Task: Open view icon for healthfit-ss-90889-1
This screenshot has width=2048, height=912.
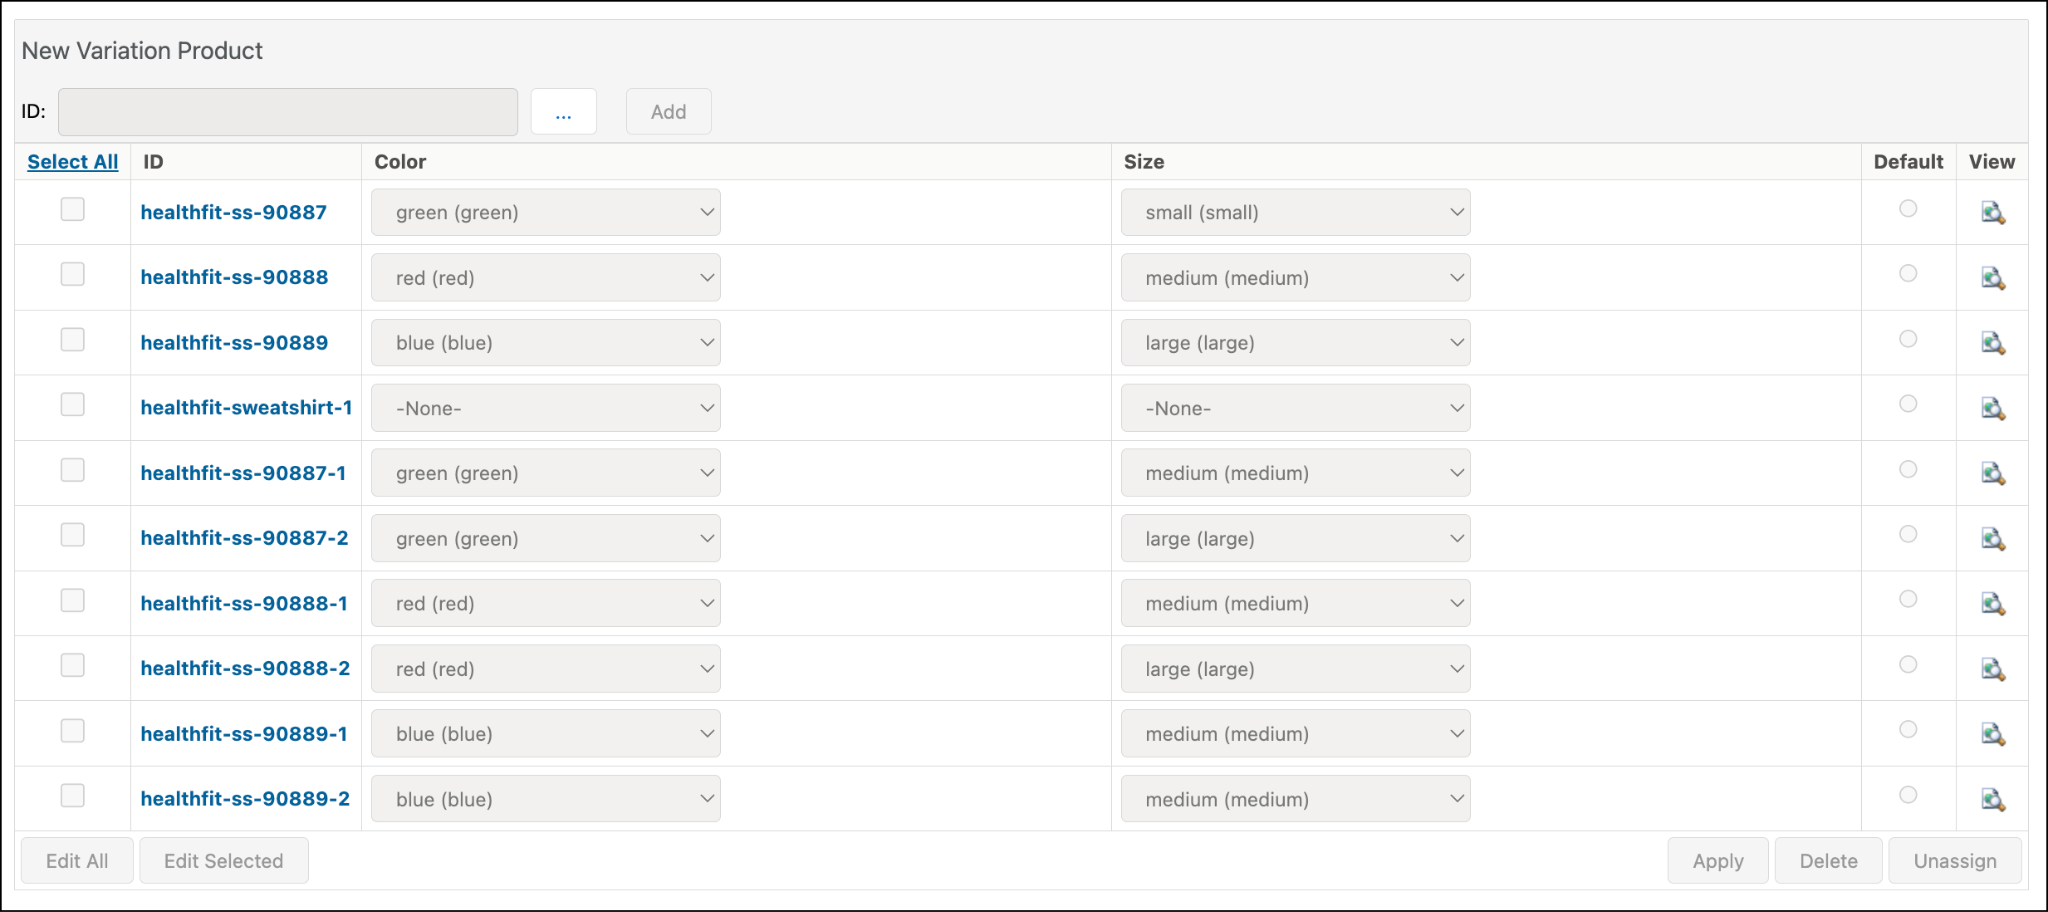Action: pyautogui.click(x=1993, y=734)
